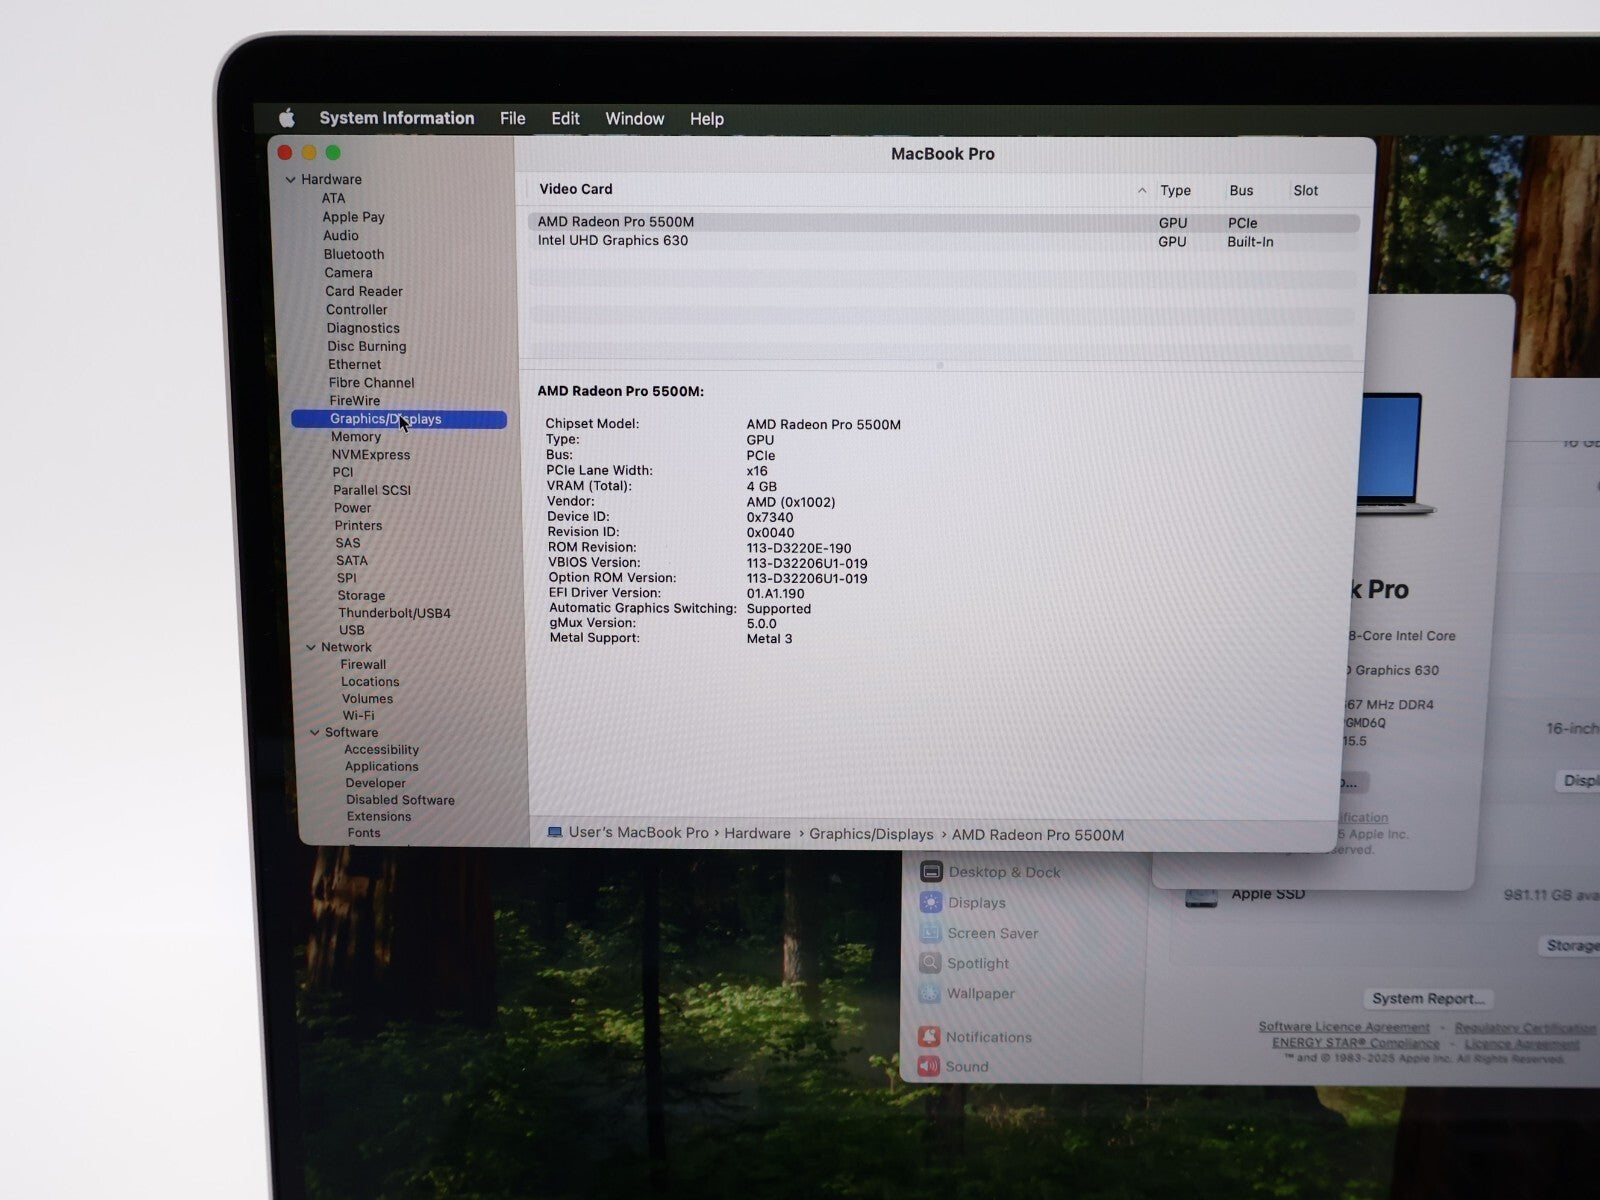Collapse the Hardware section
The width and height of the screenshot is (1600, 1200).
(x=291, y=180)
